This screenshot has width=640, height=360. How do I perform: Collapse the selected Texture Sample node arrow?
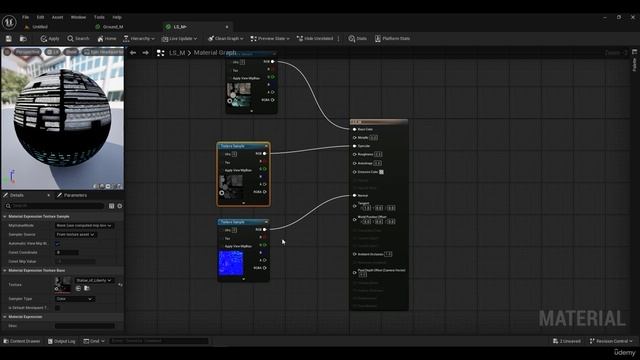(x=267, y=146)
